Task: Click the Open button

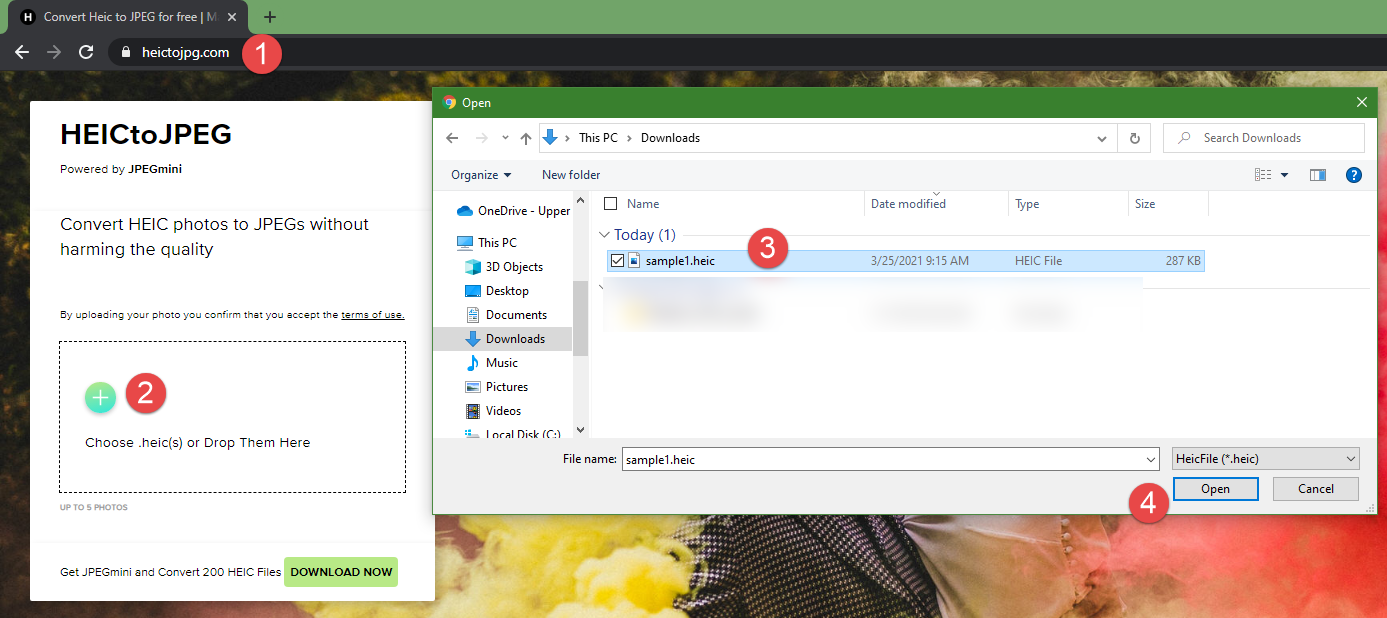Action: [x=1215, y=489]
